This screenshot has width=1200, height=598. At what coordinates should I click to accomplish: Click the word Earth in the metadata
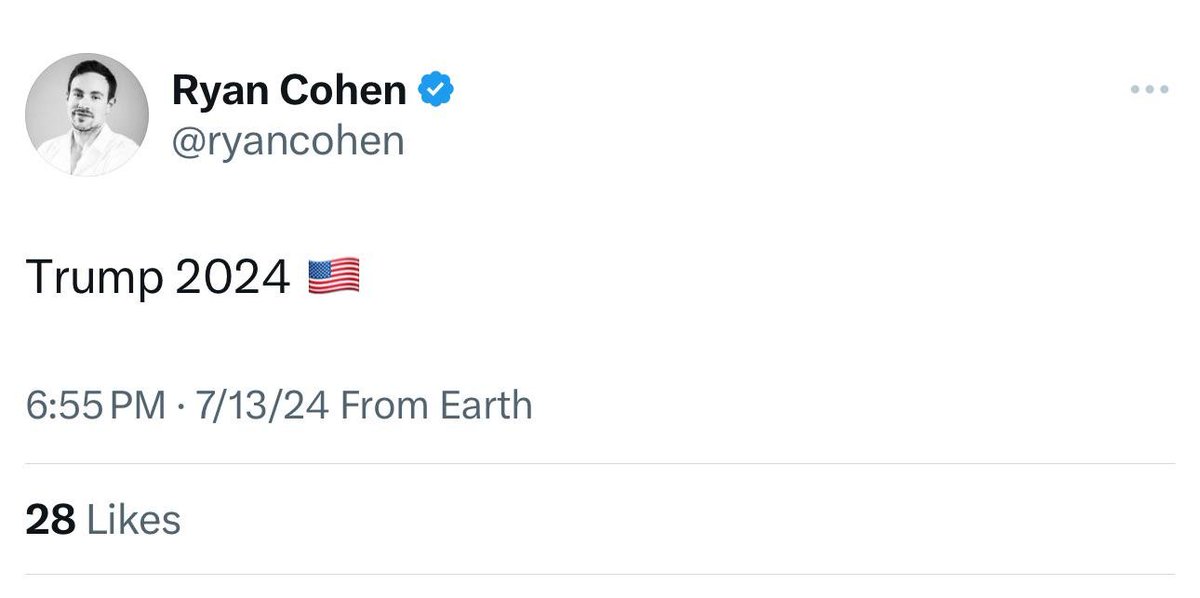tap(485, 406)
